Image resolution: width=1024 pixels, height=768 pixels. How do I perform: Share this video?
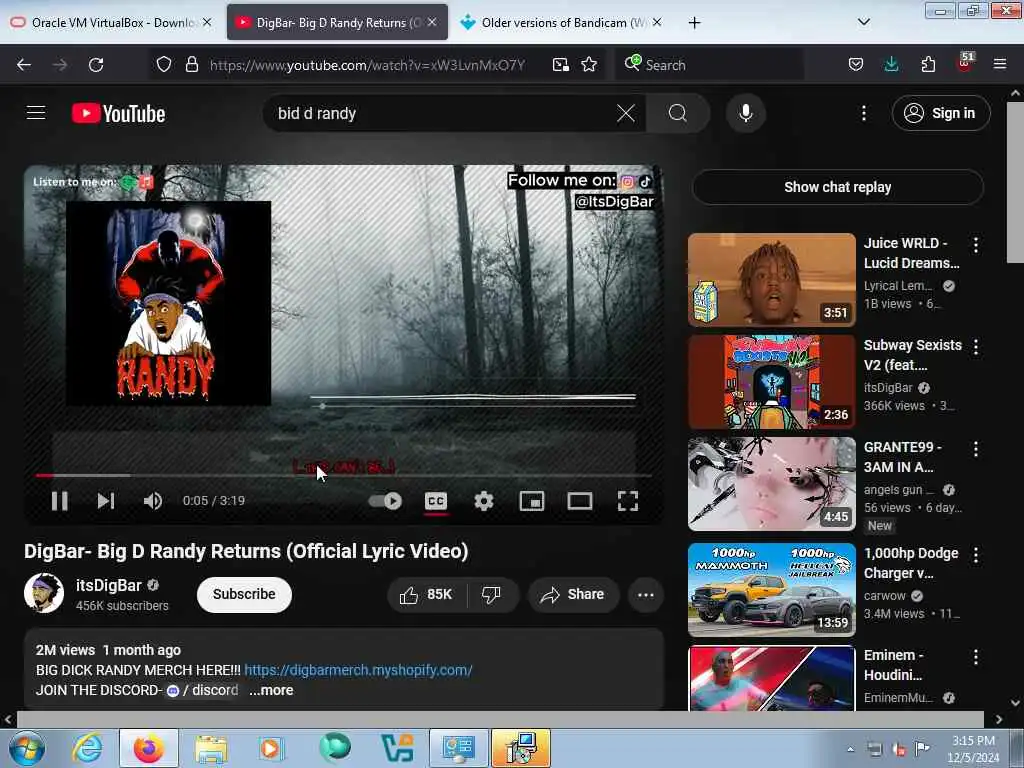573,594
